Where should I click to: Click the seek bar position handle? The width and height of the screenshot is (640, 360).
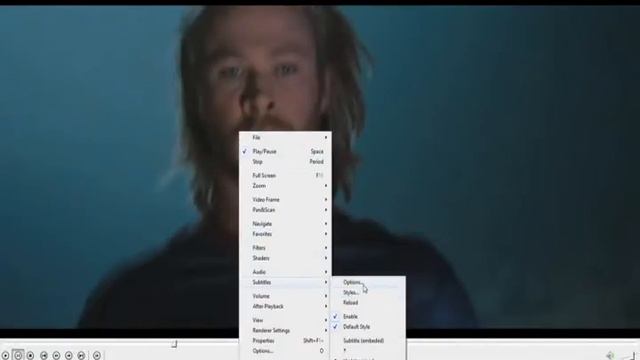point(174,344)
